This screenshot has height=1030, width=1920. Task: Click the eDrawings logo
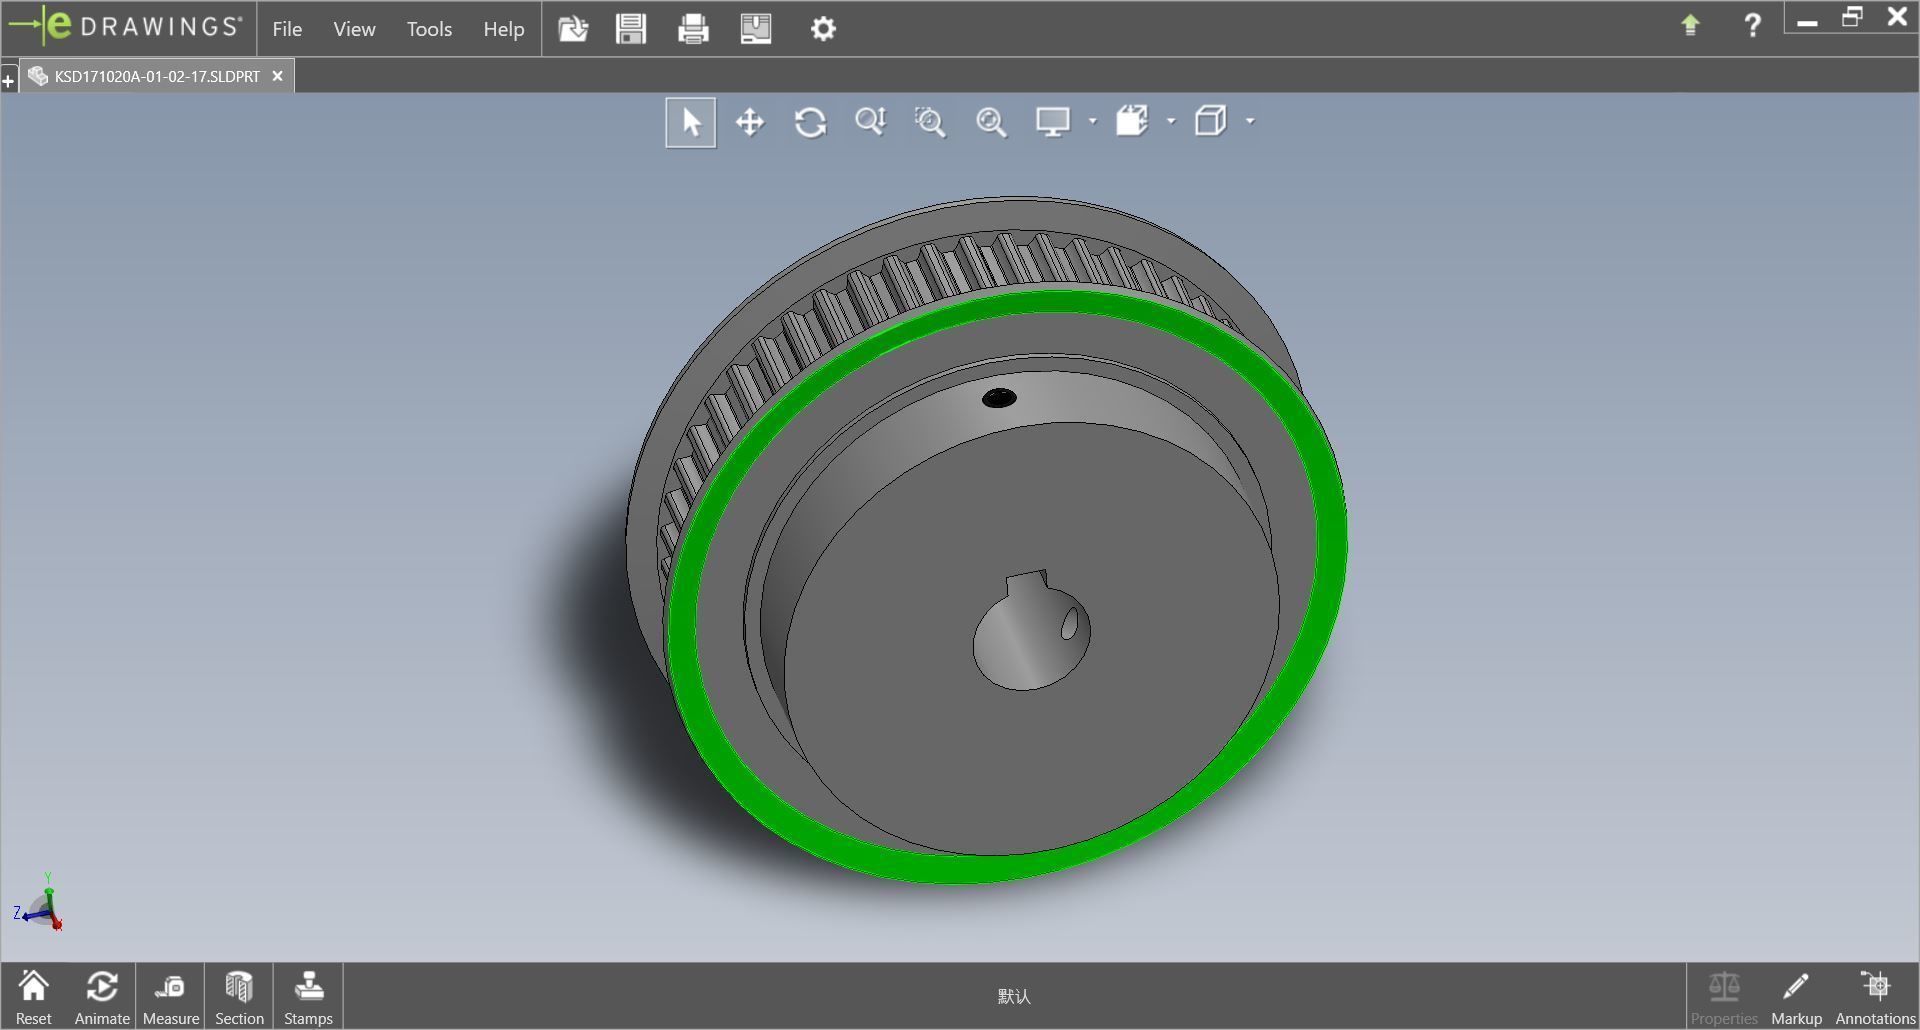click(125, 27)
